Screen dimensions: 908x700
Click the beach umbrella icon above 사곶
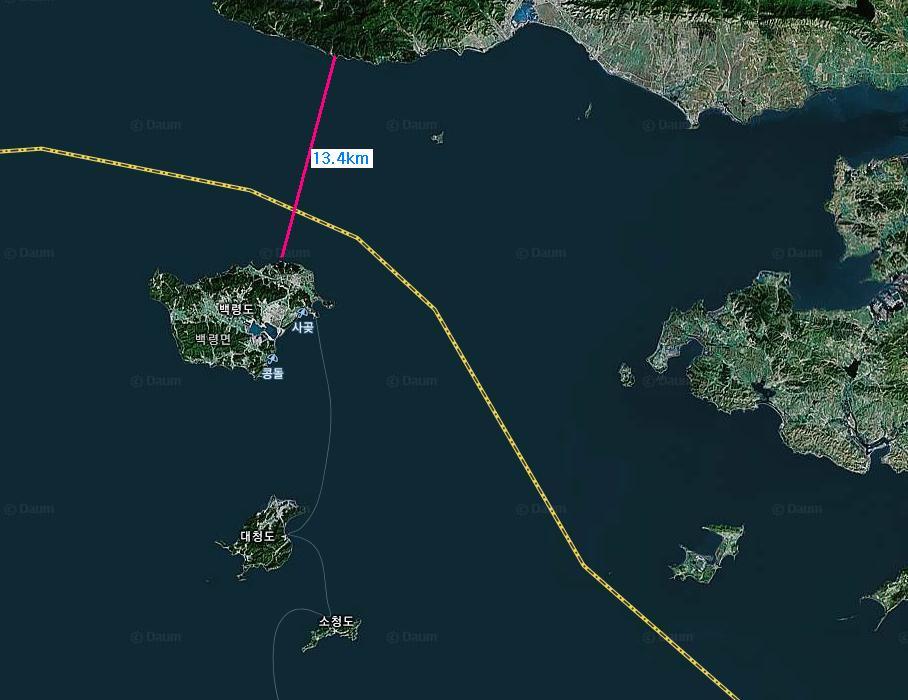tap(301, 313)
